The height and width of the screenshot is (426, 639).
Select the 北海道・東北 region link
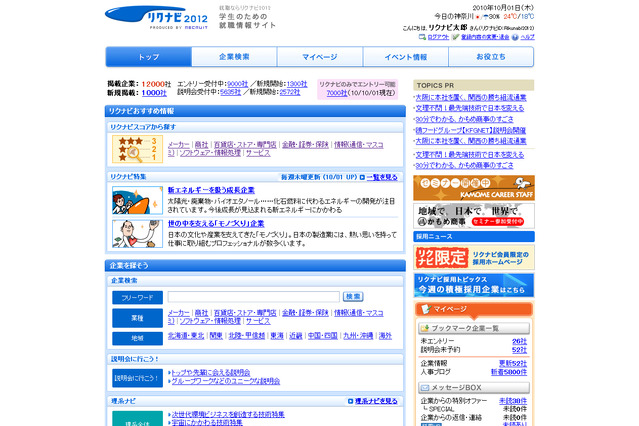186,336
